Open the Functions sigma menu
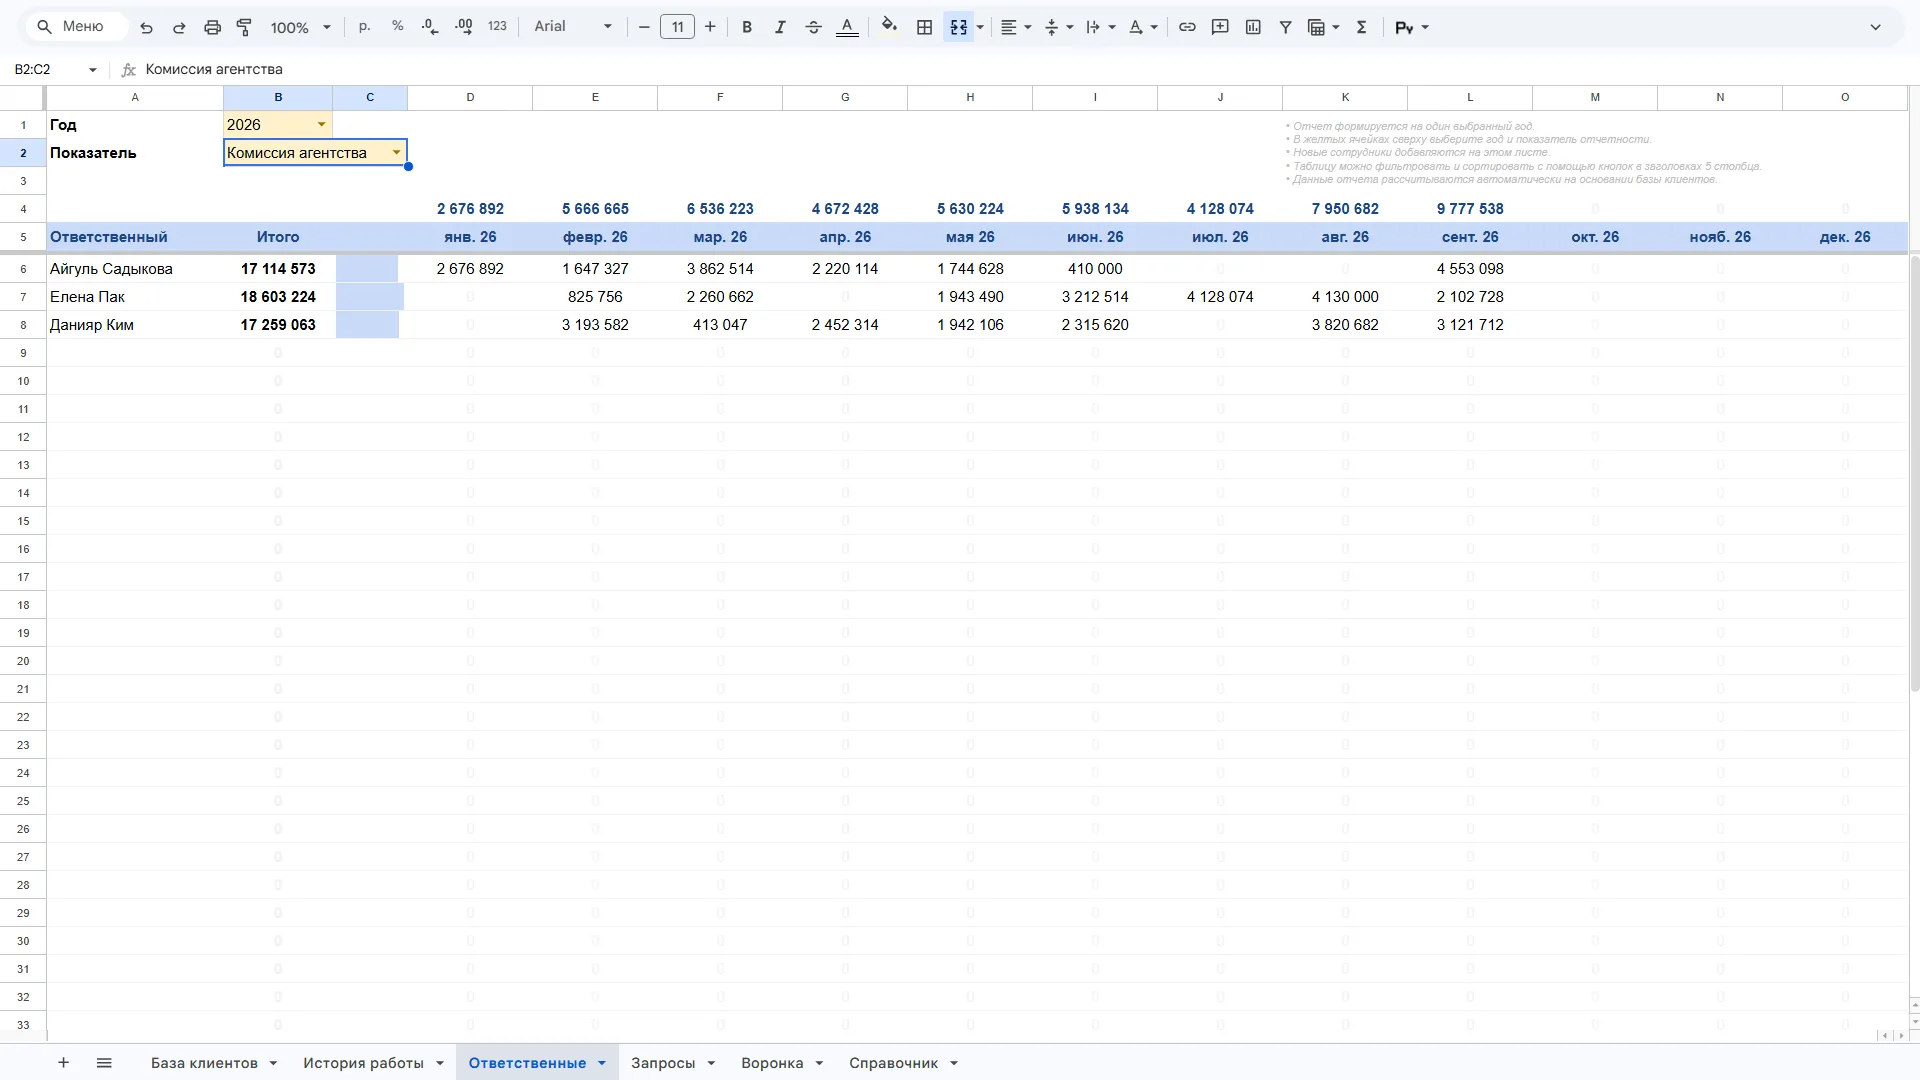Screen dimensions: 1920x1080 click(x=1361, y=27)
